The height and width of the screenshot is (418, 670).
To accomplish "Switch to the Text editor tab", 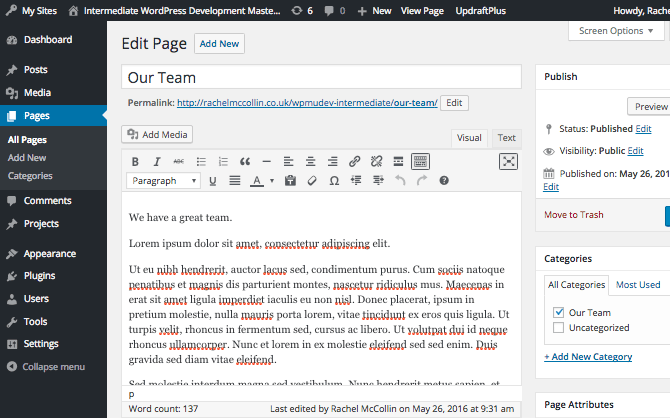I will pyautogui.click(x=507, y=138).
